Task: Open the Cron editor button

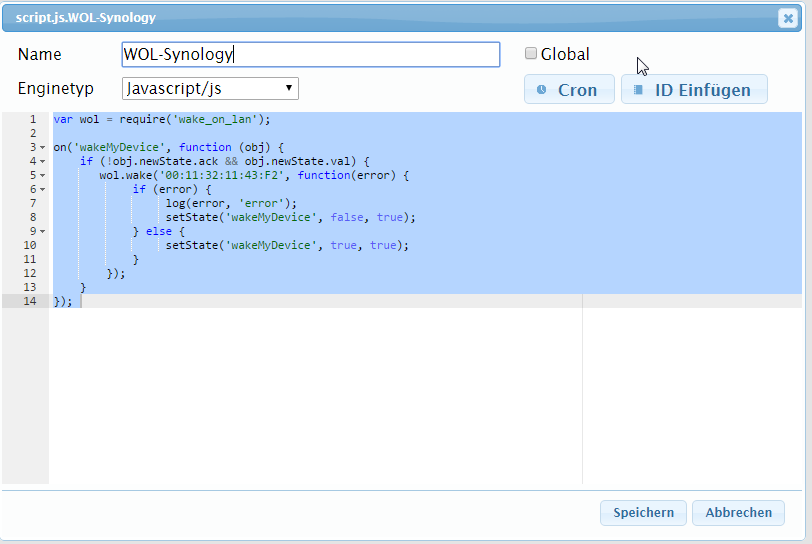Action: pyautogui.click(x=569, y=90)
